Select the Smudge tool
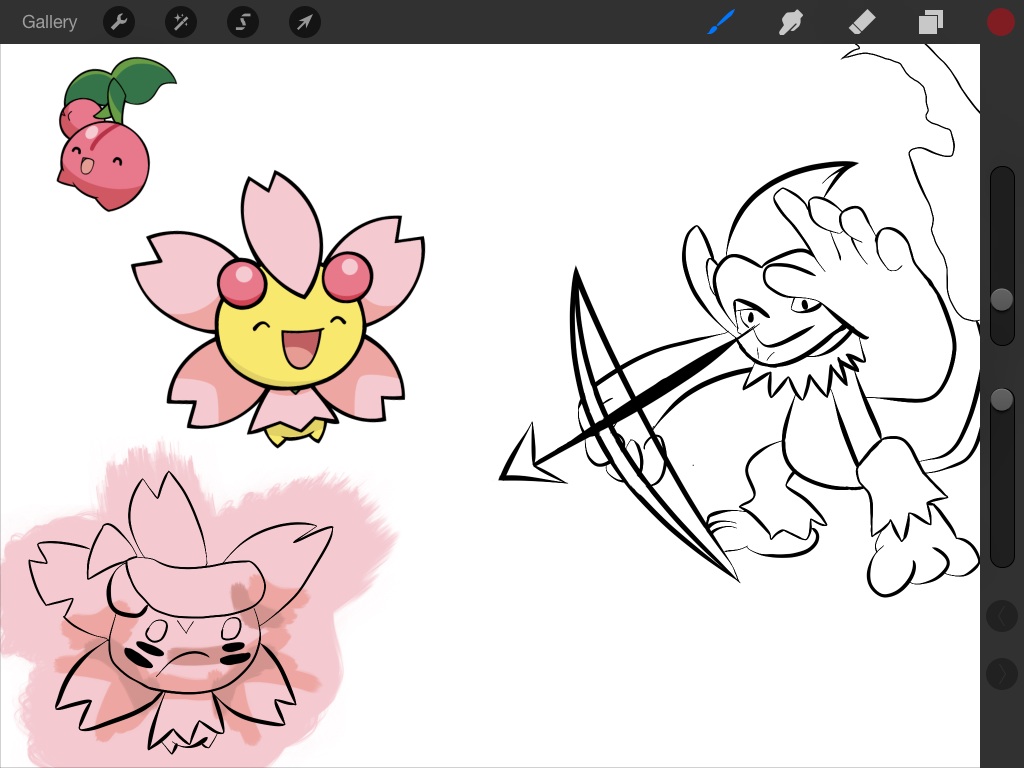Viewport: 1024px width, 768px height. click(791, 22)
